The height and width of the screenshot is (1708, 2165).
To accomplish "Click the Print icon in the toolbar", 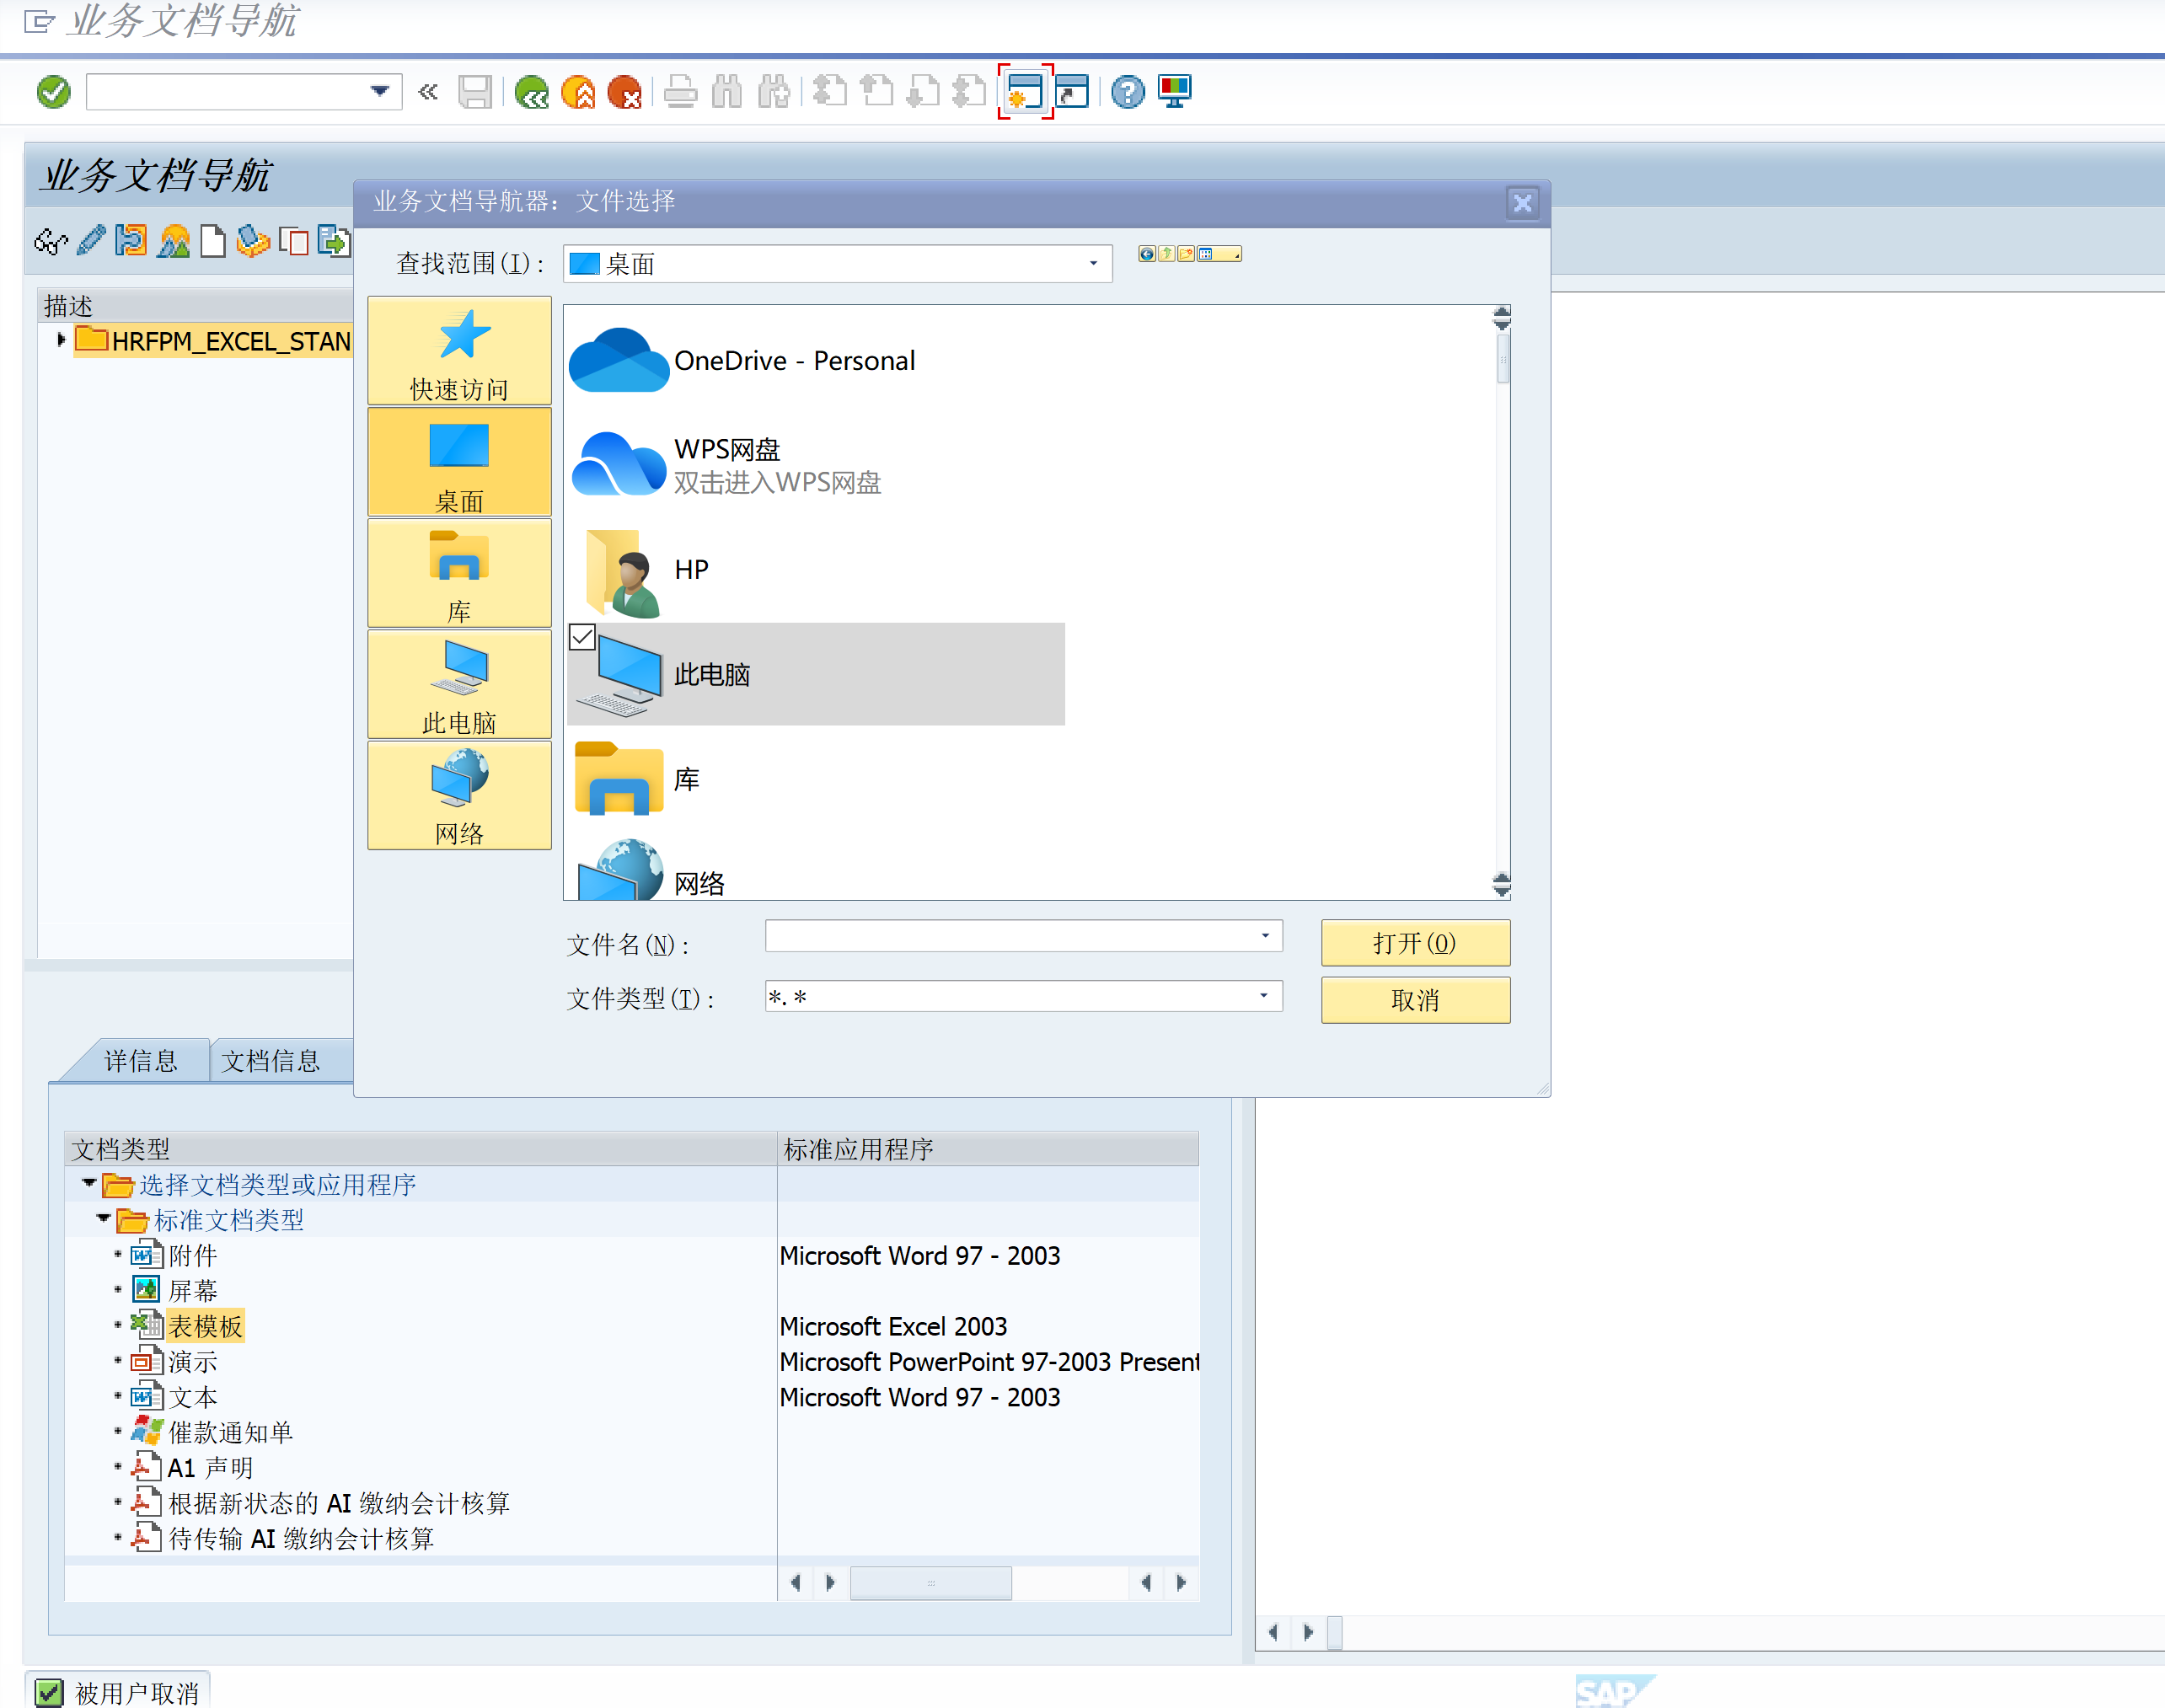I will tap(680, 91).
